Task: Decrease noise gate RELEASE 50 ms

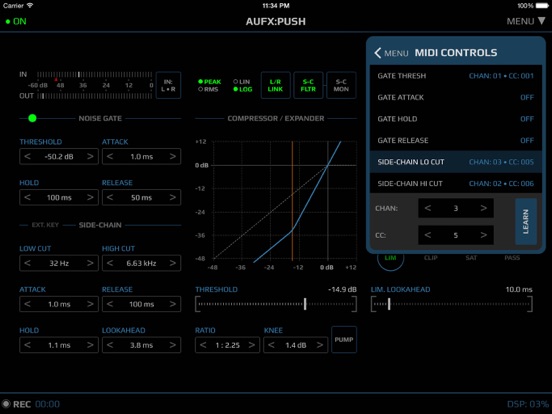Action: pos(110,197)
